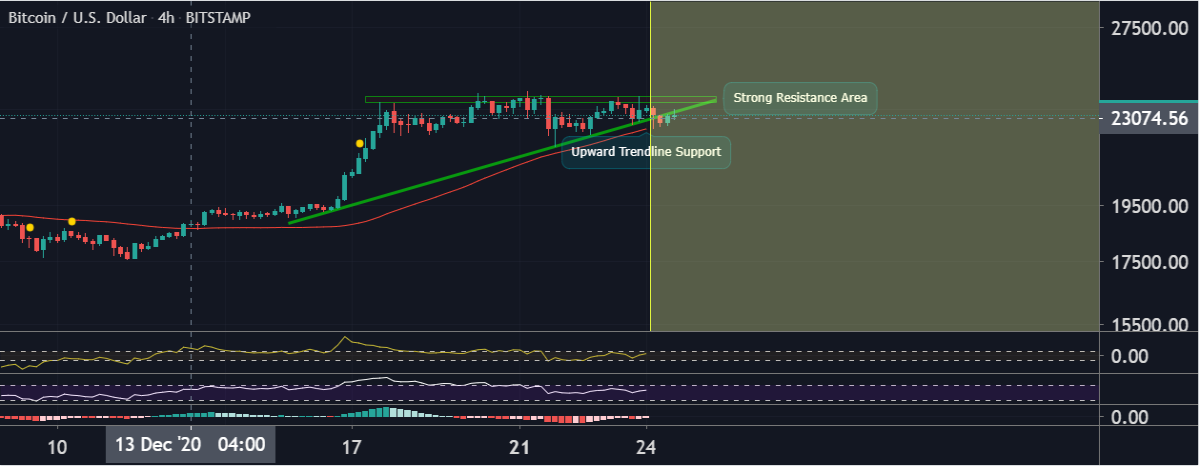
Task: Select the Strong Resistance Area label
Action: [x=800, y=98]
